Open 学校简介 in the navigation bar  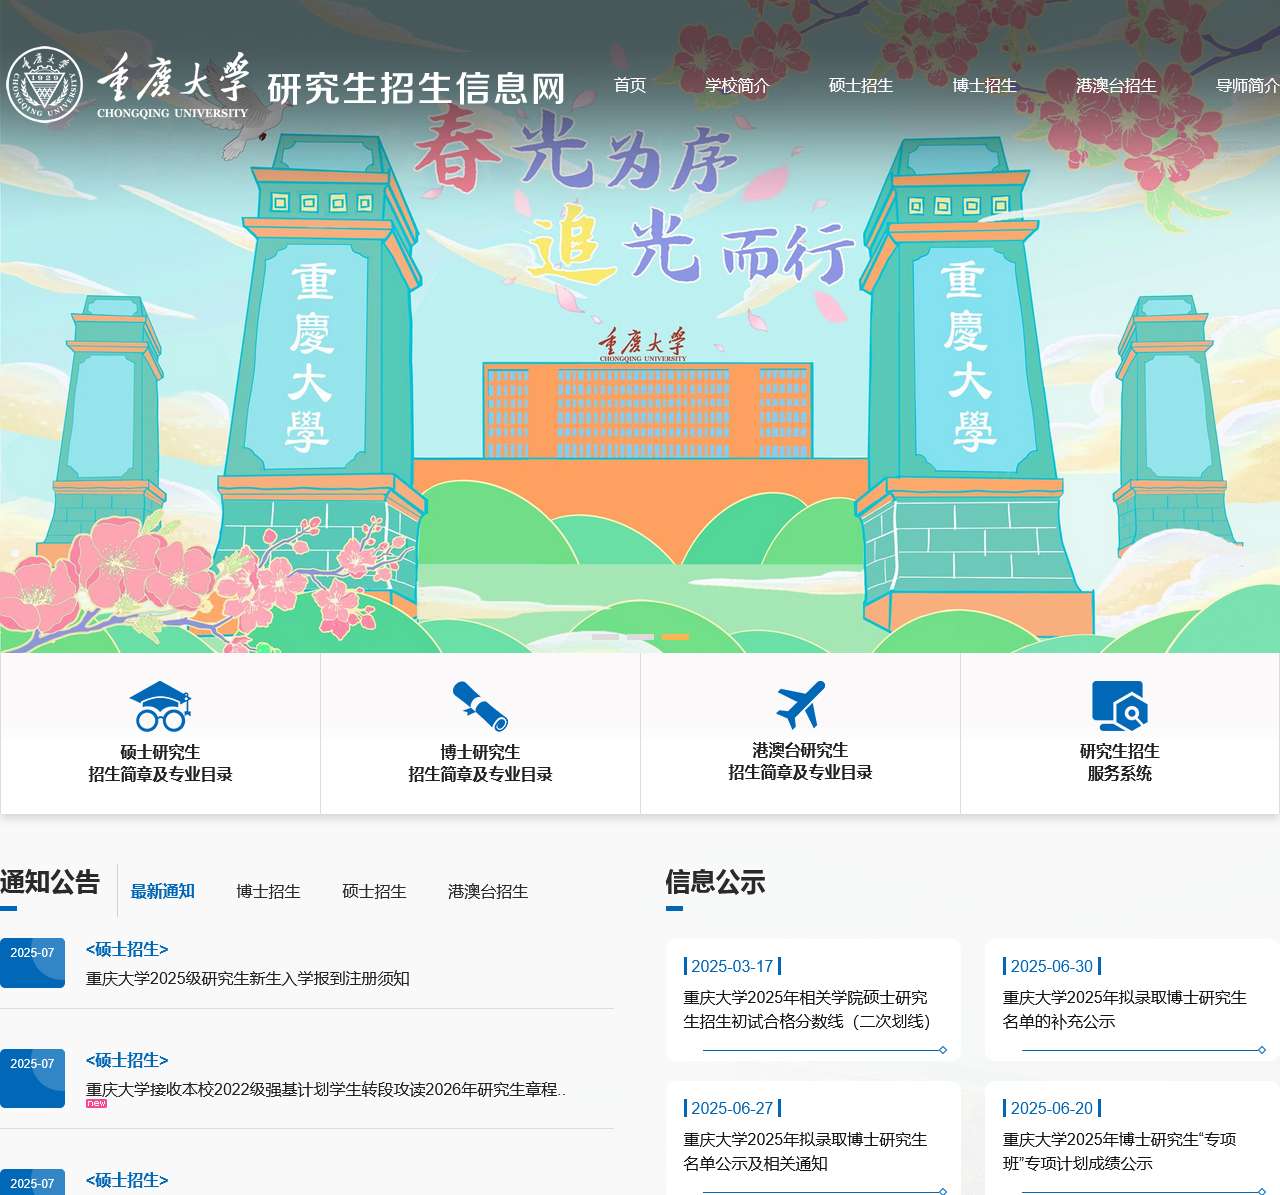click(x=738, y=86)
